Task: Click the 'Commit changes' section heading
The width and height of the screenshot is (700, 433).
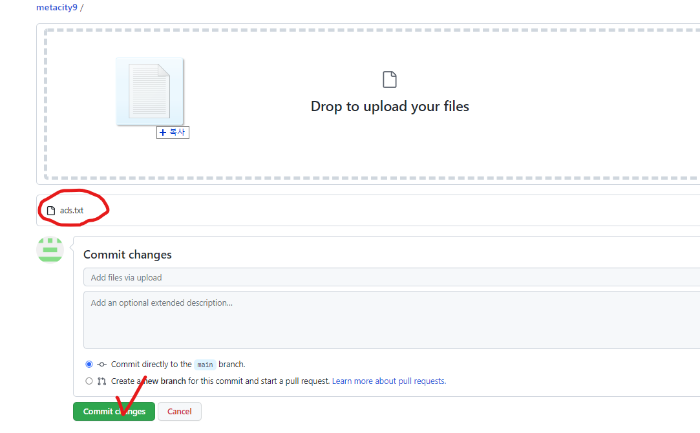Action: (x=127, y=254)
